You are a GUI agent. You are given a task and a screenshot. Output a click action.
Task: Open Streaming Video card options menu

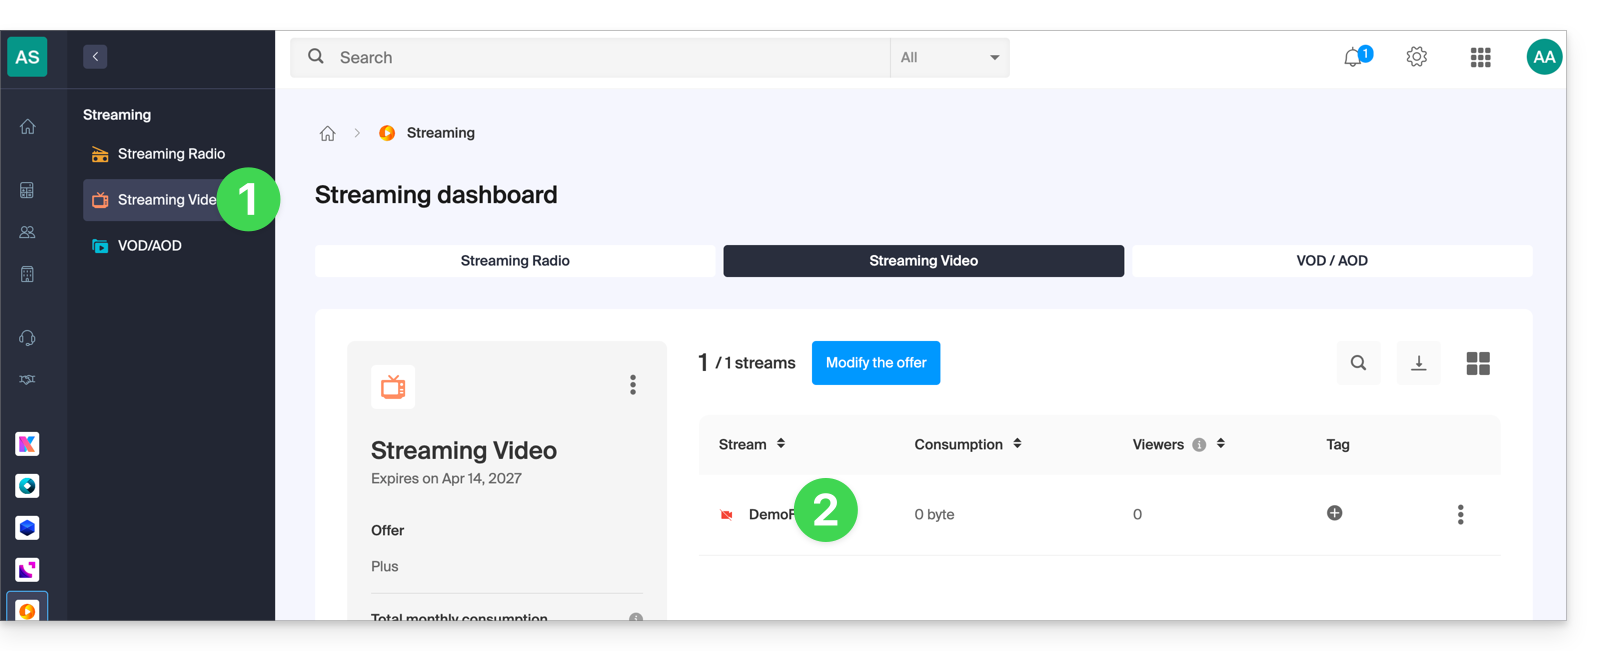point(633,385)
